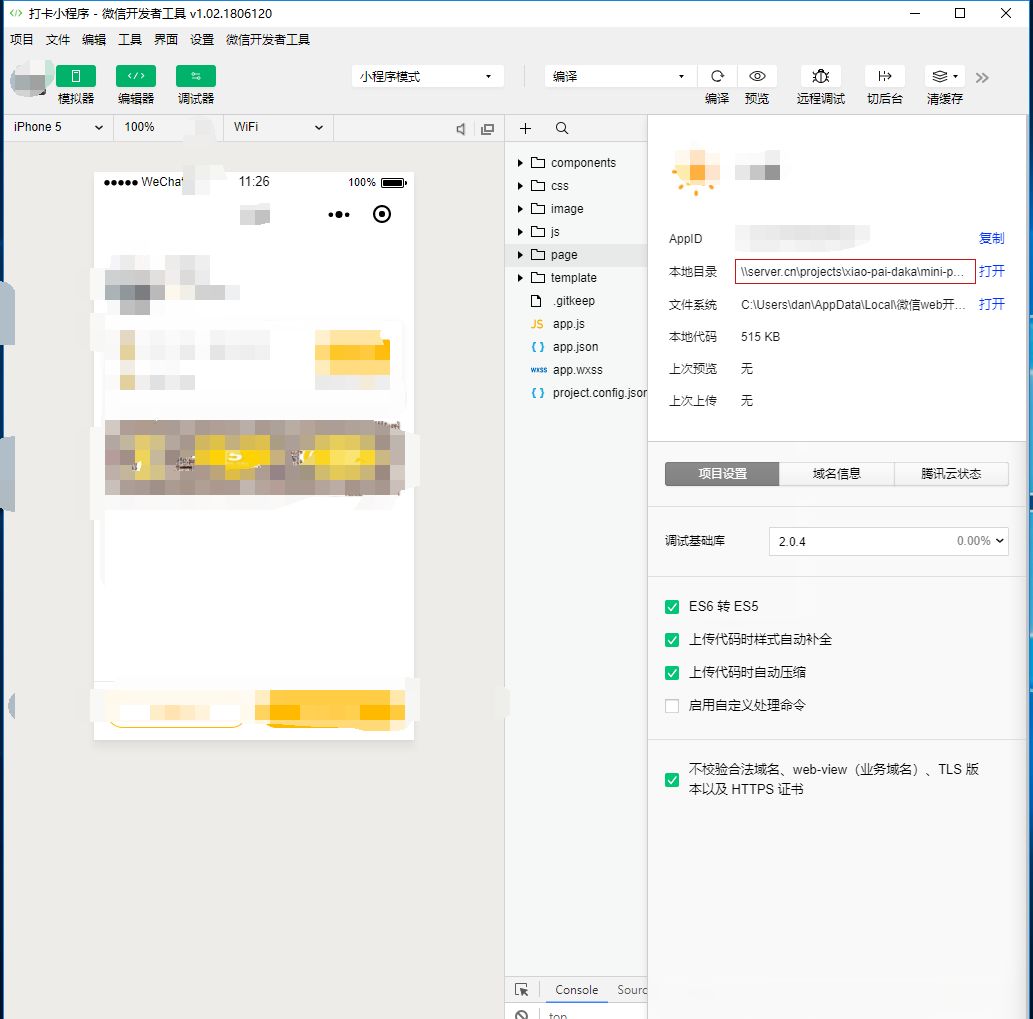Click the clear console icon
The height and width of the screenshot is (1019, 1033).
(521, 1015)
